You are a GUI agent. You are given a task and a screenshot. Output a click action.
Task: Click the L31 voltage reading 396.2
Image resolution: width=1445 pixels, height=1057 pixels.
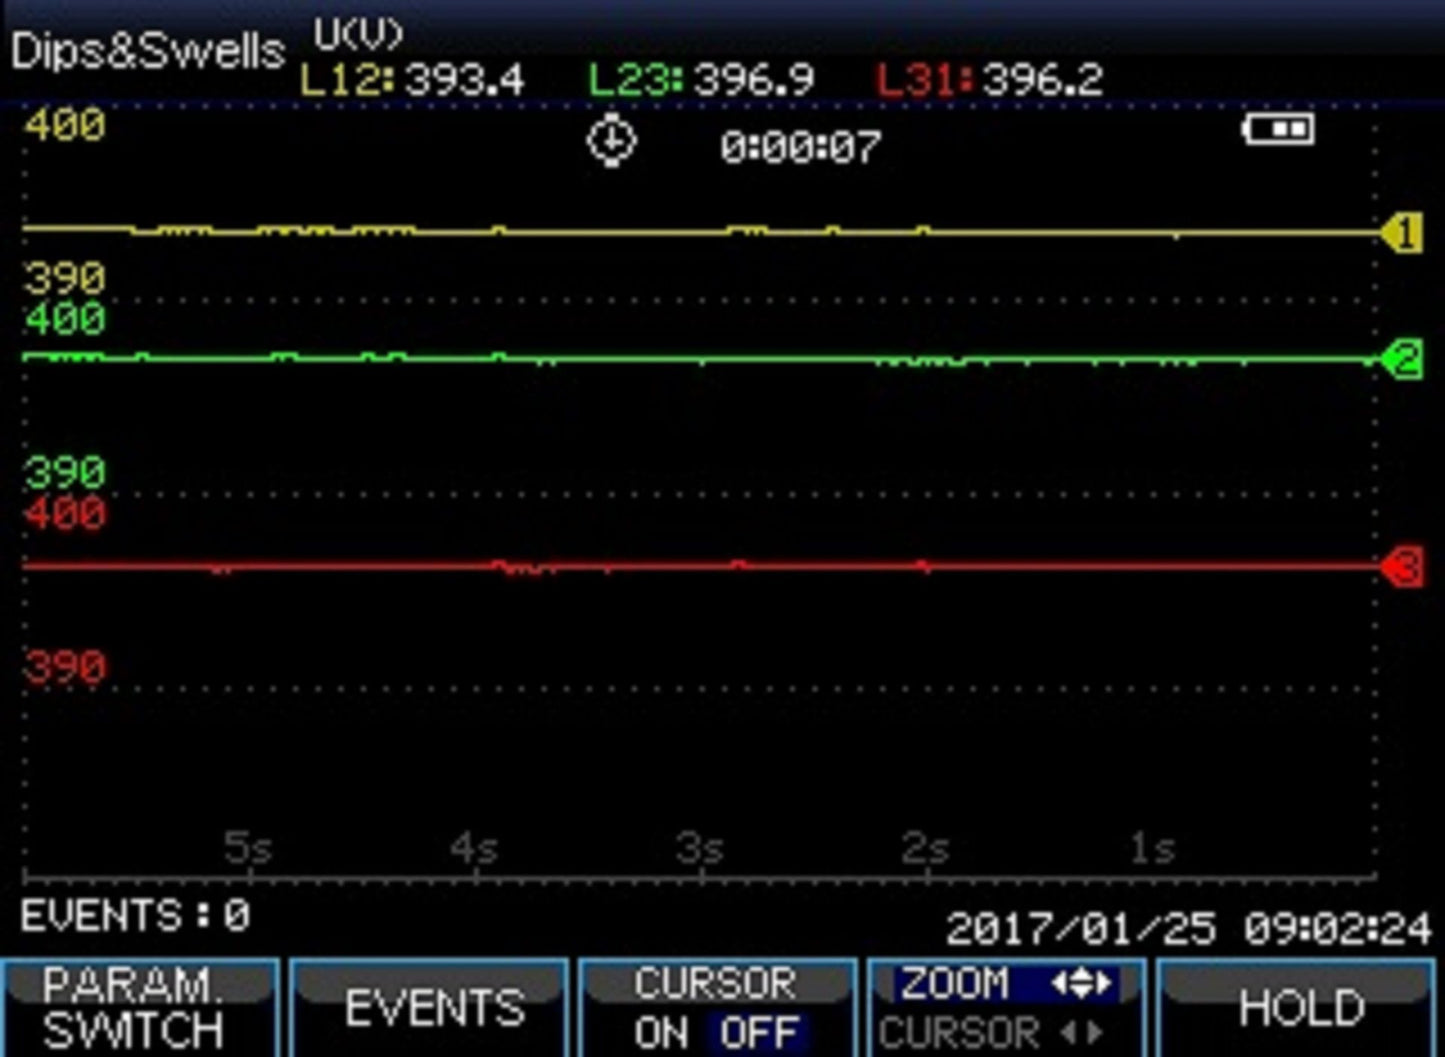coord(1043,80)
